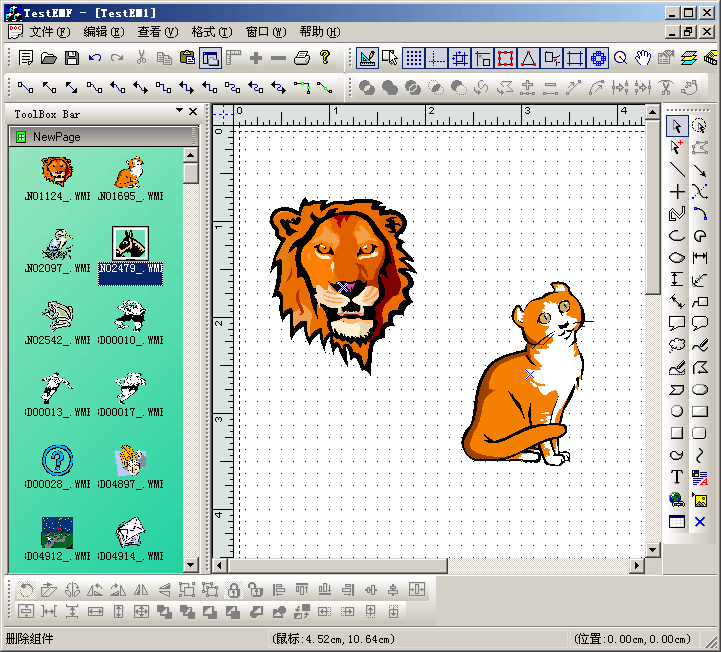Viewport: 721px width, 652px height.
Task: Click the magnifier zoom icon
Action: click(x=620, y=58)
